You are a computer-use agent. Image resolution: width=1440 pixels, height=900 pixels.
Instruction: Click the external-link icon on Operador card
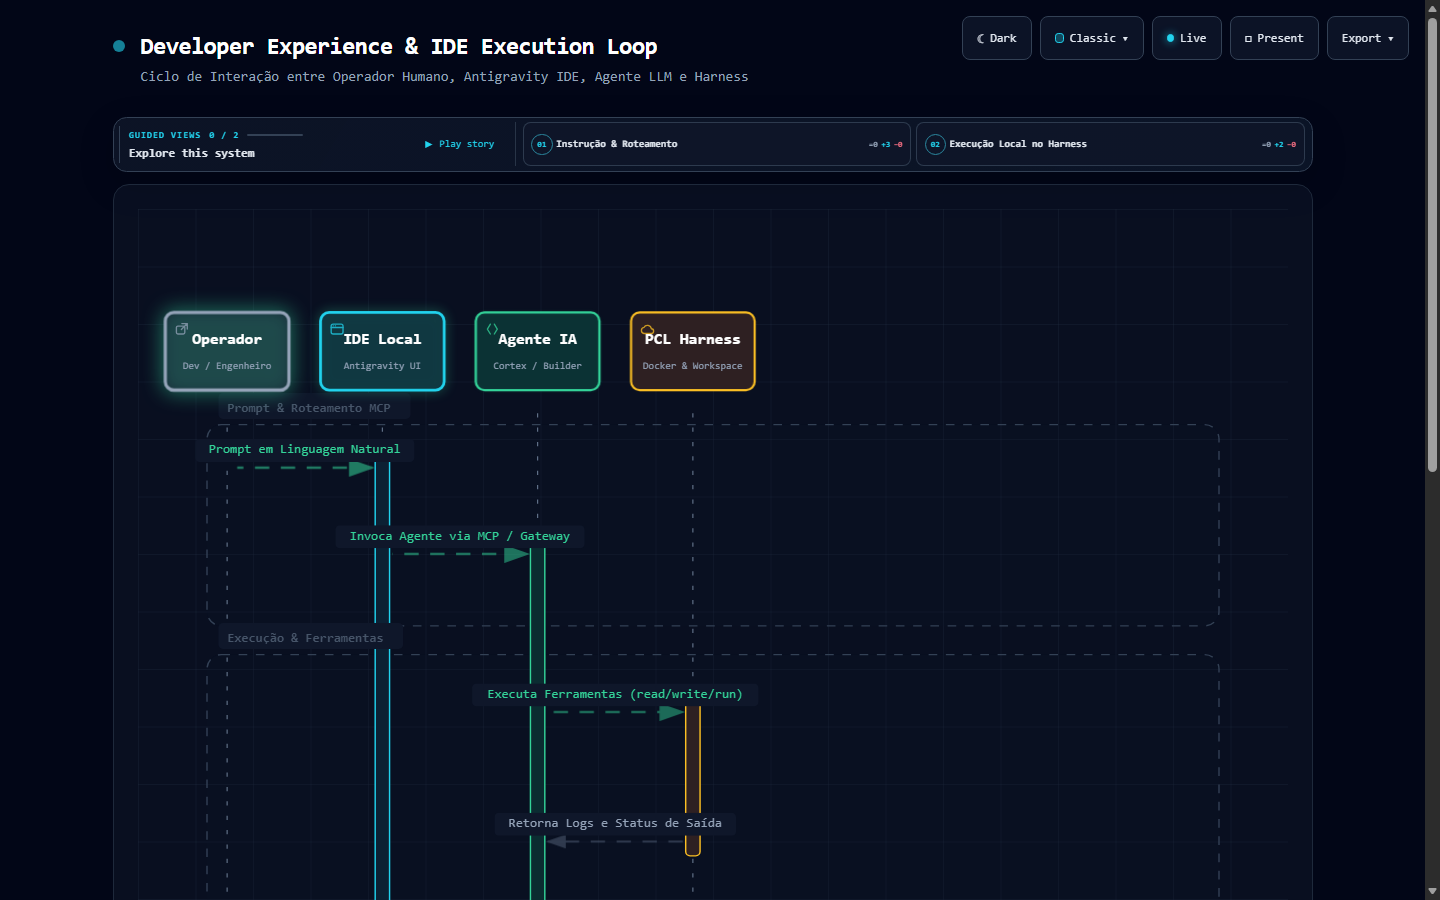click(182, 328)
